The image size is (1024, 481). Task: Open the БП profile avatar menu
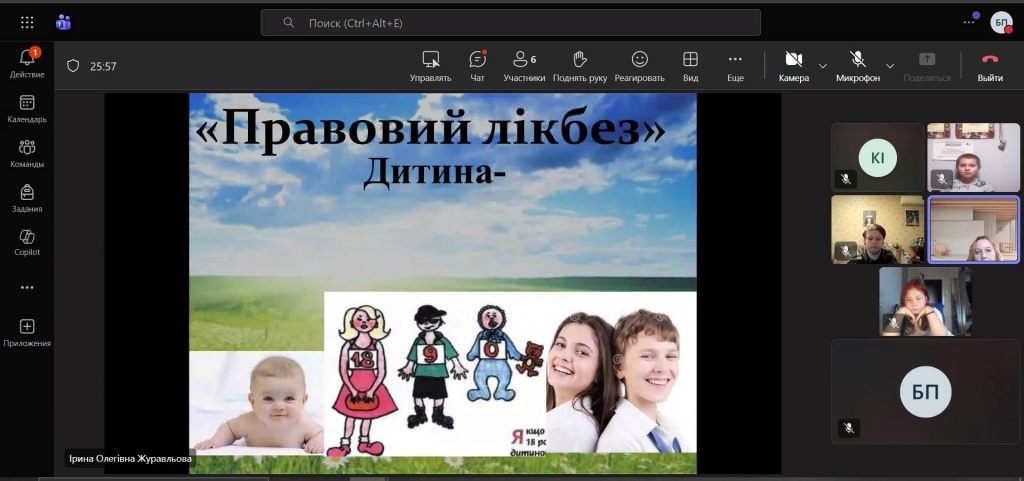point(1000,23)
